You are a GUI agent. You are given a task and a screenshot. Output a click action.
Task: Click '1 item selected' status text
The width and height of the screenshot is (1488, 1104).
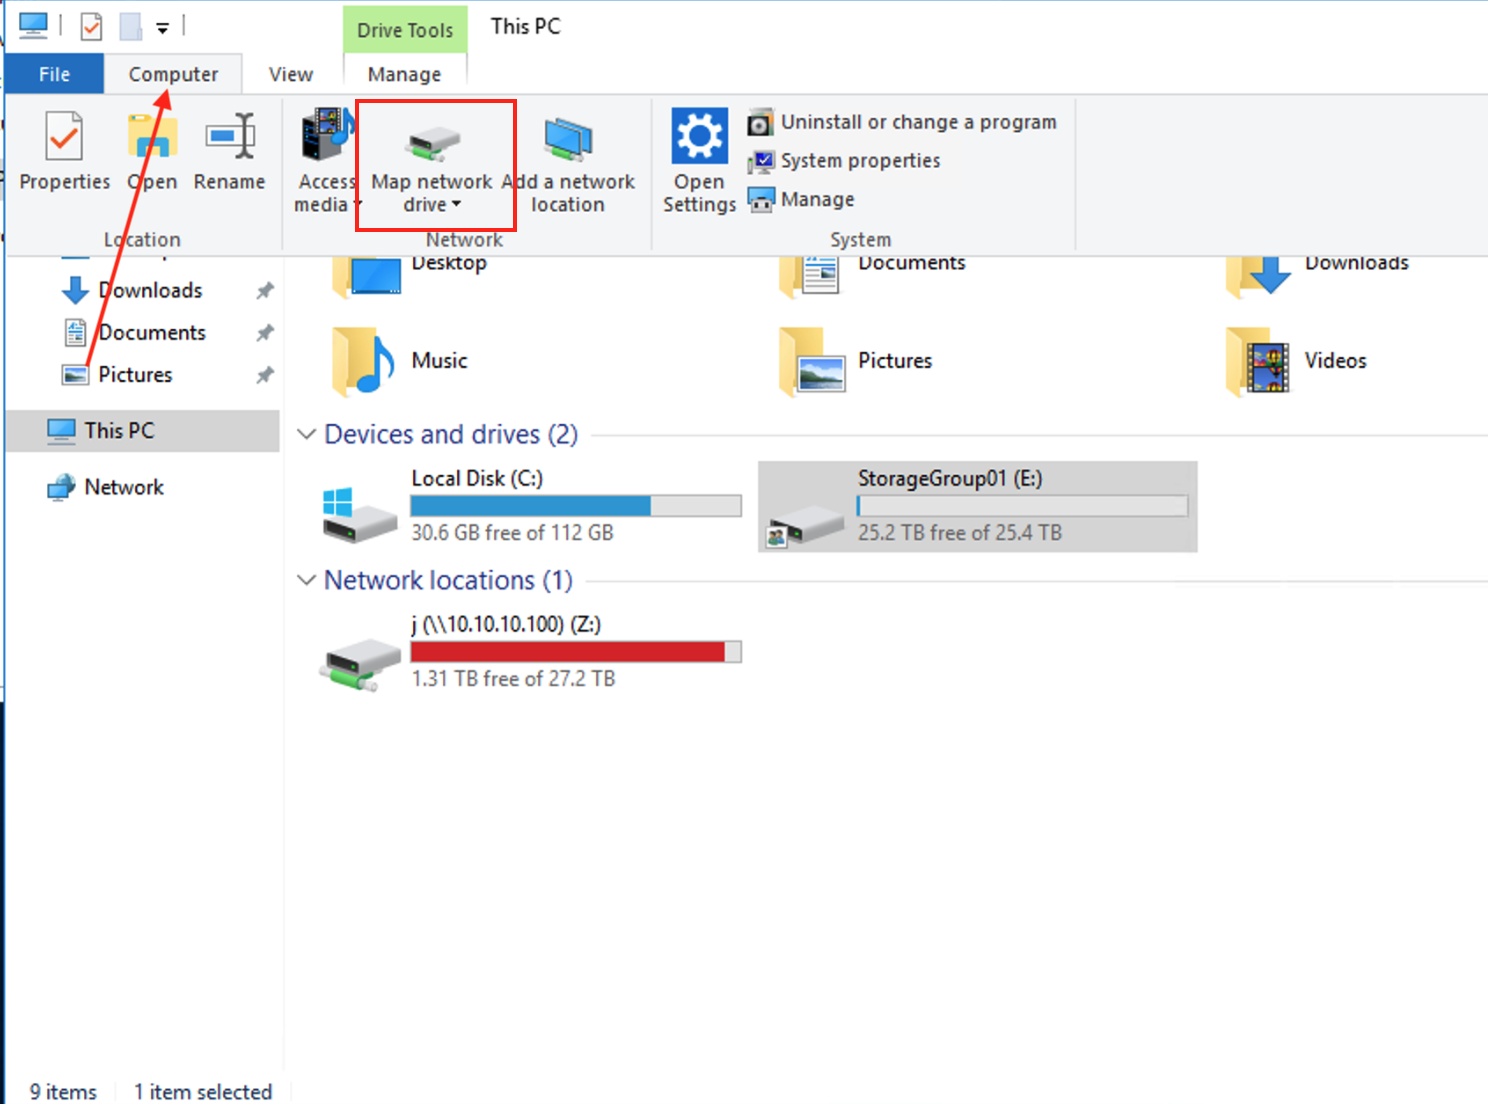(x=203, y=1092)
